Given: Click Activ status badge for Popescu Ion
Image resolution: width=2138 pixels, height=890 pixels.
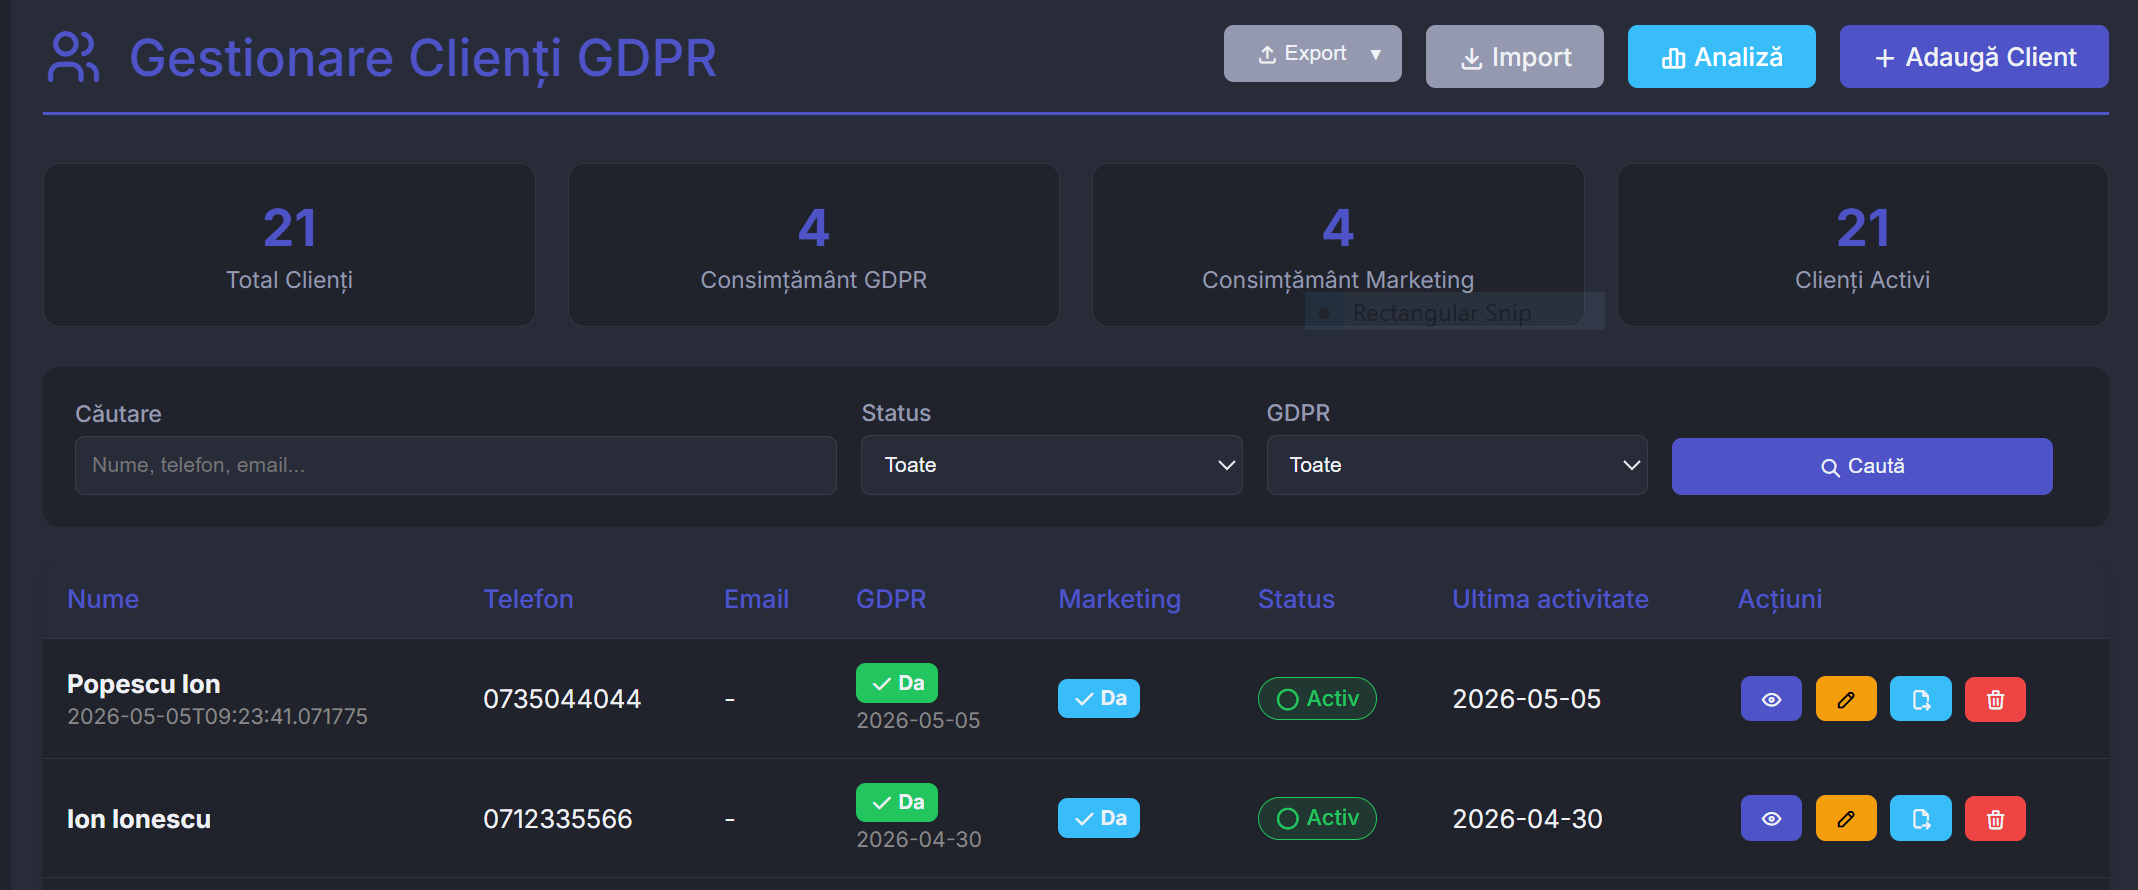Looking at the screenshot, I should coord(1317,699).
